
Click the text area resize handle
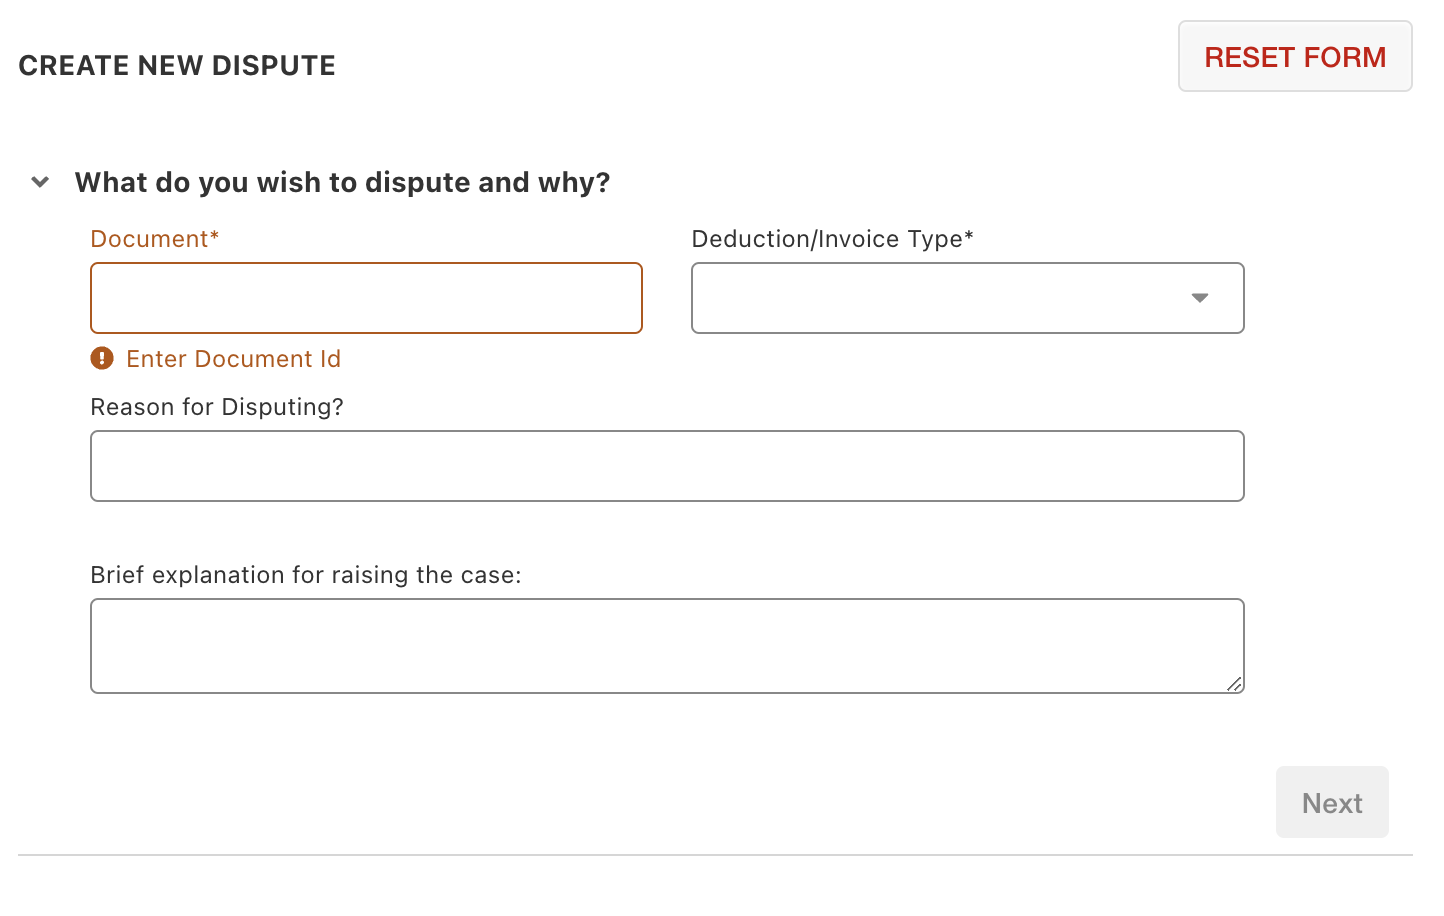(1234, 684)
